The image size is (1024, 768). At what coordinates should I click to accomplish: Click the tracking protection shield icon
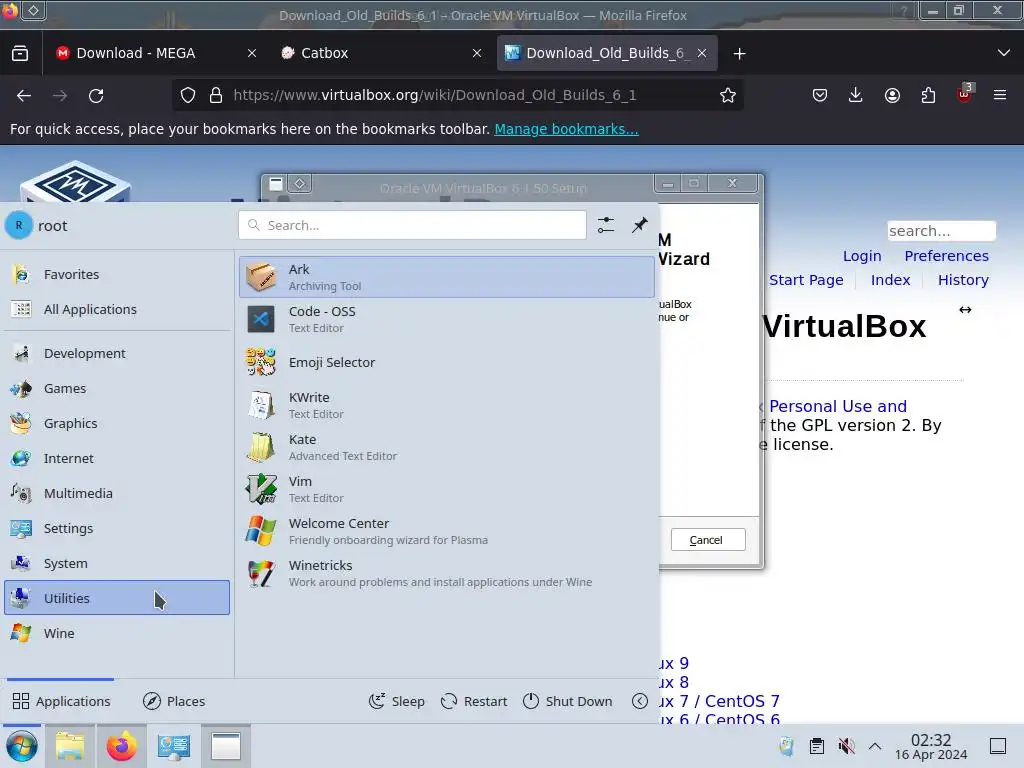(188, 95)
